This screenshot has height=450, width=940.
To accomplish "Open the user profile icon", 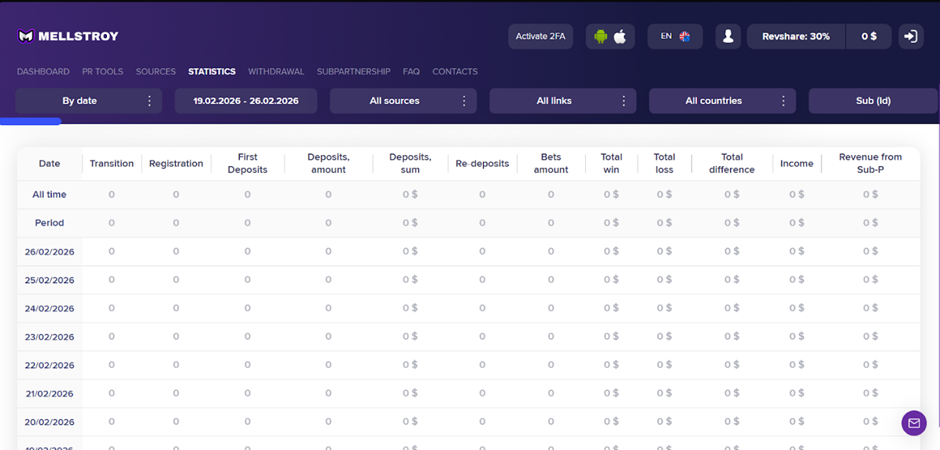I will coord(728,37).
